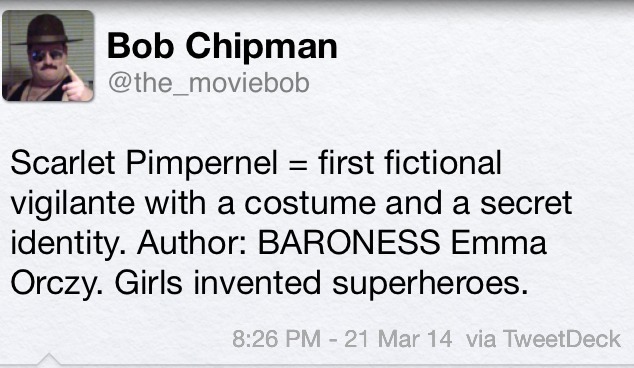Screen dimensions: 634x368
Task: Click the phrase Girls invented superheroes
Action: (321, 283)
